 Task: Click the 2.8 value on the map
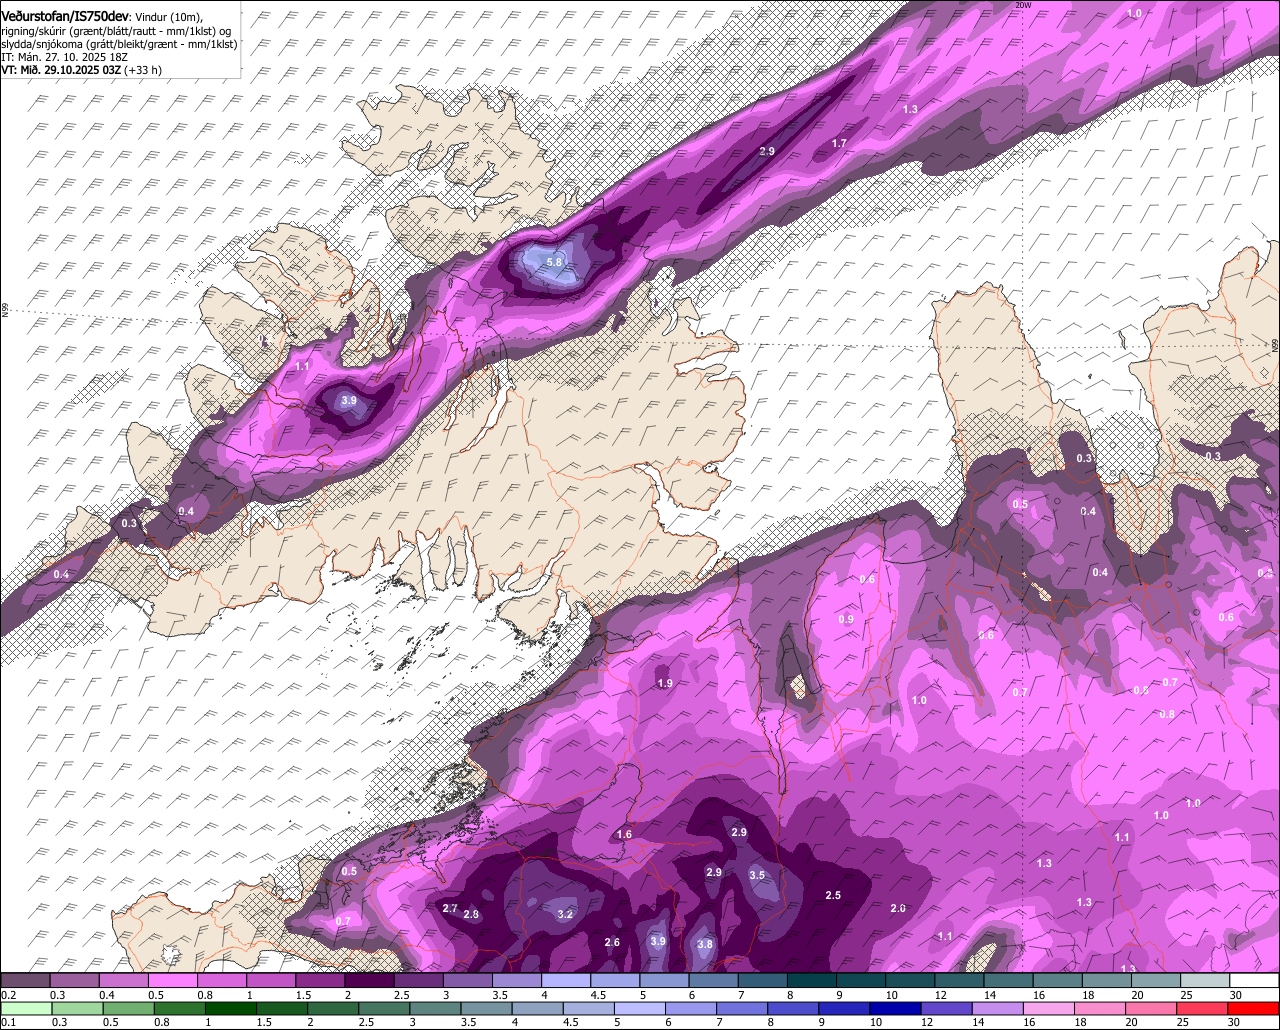click(x=472, y=915)
